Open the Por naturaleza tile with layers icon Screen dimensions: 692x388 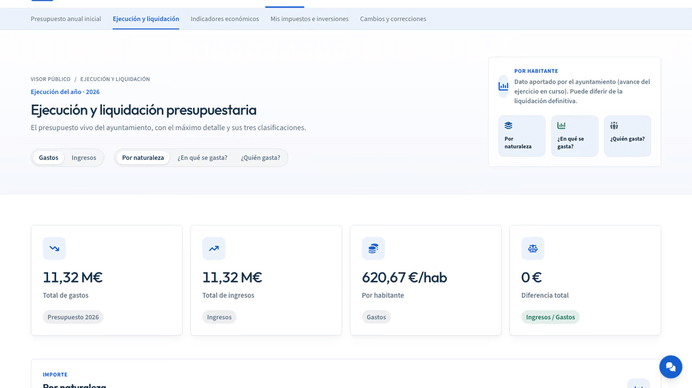(522, 136)
